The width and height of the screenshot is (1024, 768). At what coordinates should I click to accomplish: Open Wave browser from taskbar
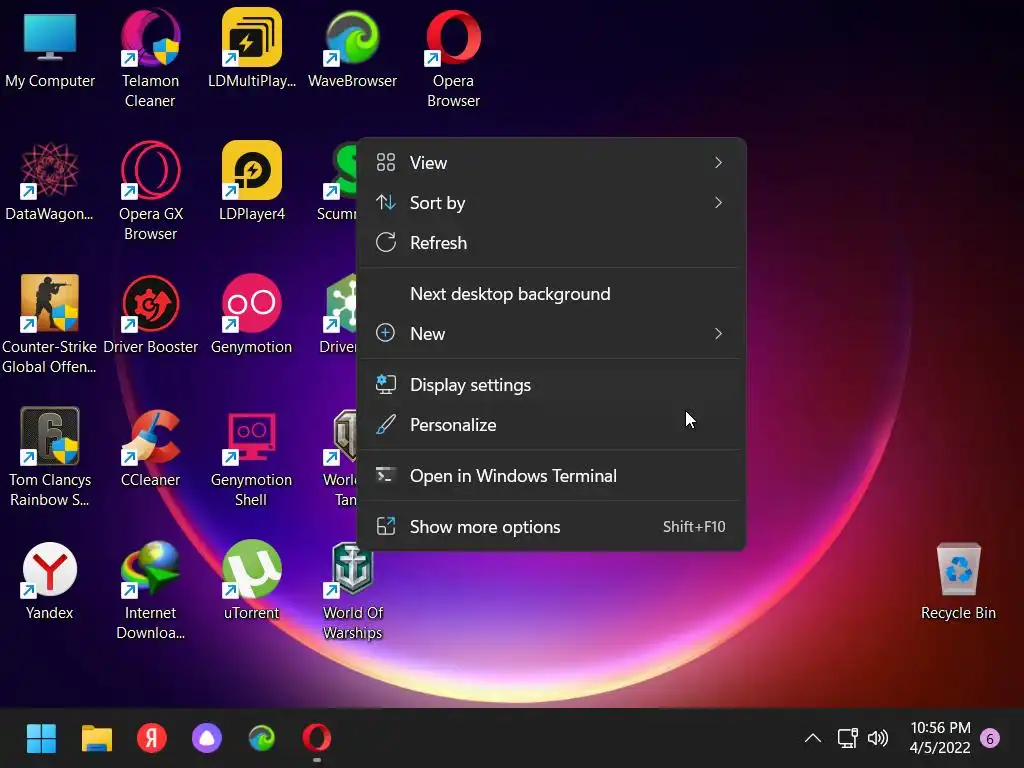(x=262, y=739)
